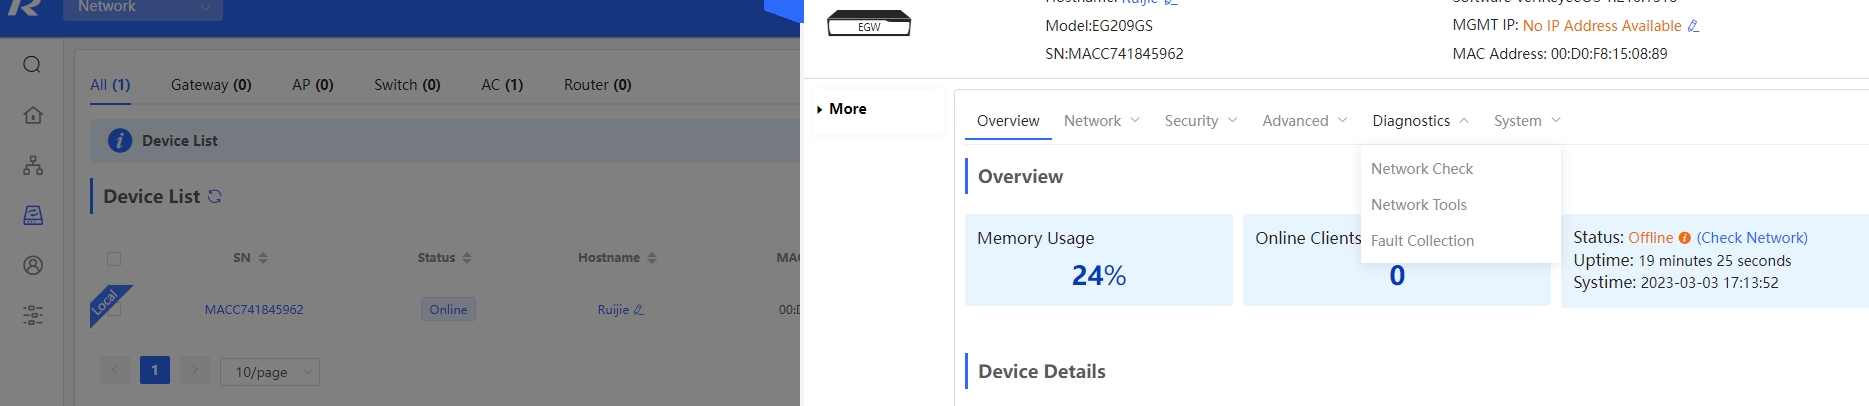Select Network Tools from Diagnostics menu
Screen dimensions: 1869x406
pyautogui.click(x=1418, y=205)
